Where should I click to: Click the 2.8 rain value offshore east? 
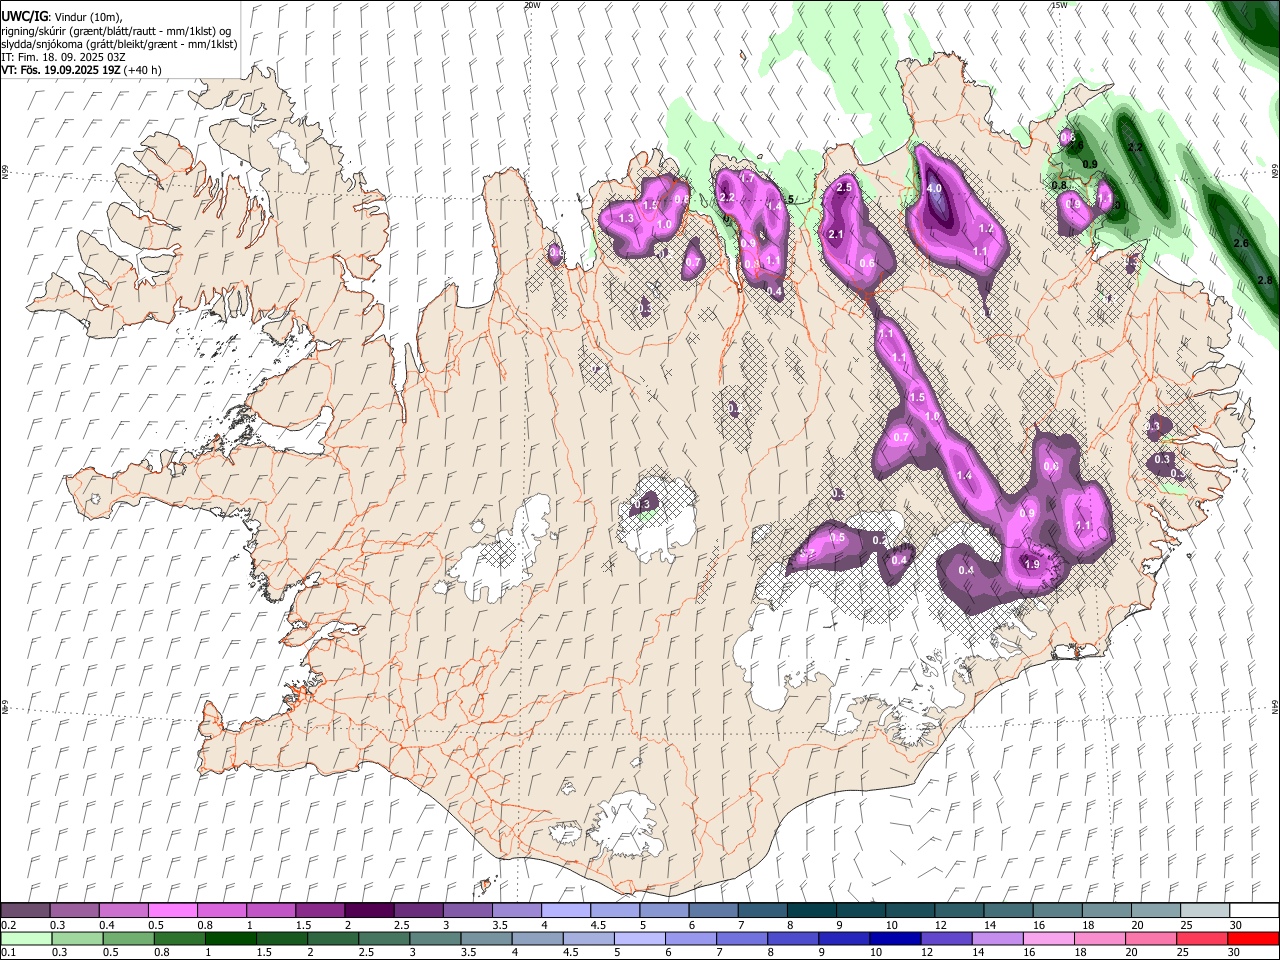pos(1266,281)
